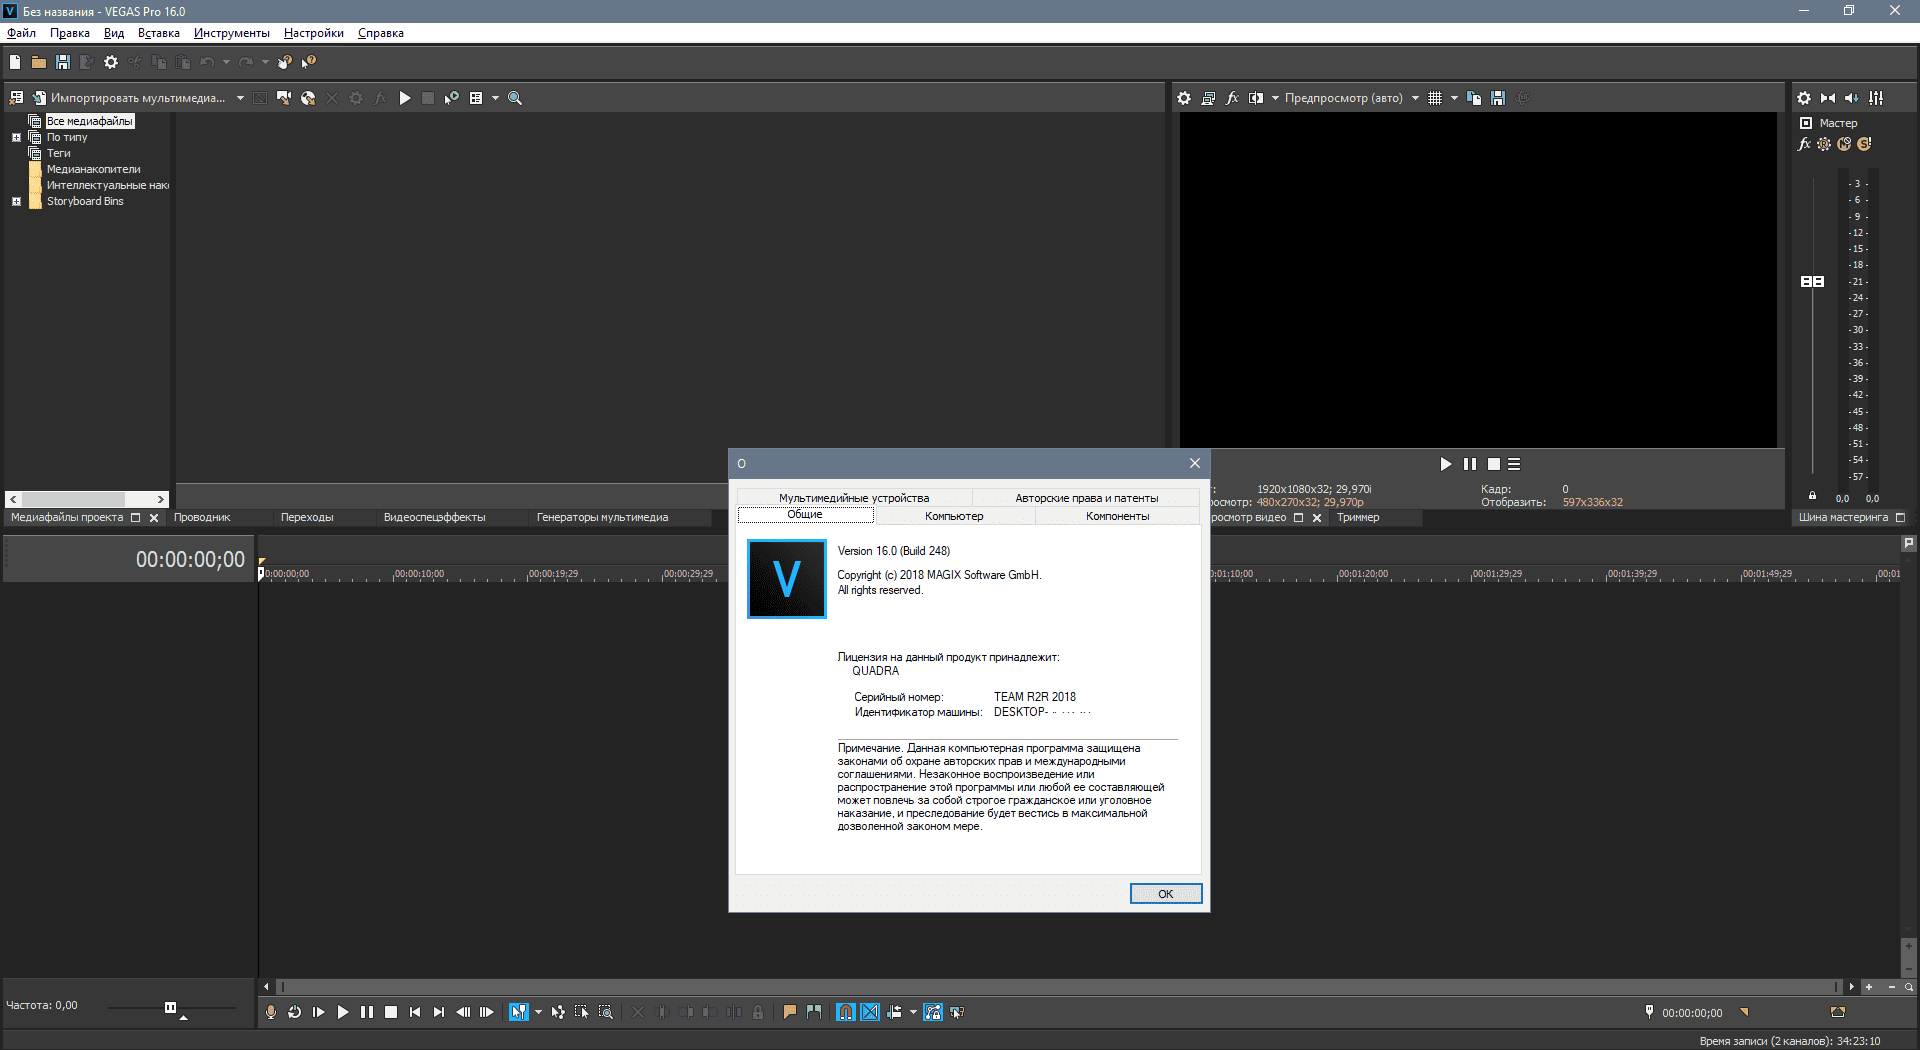Toggle preview on external monitor icon
This screenshot has width=1920, height=1050.
(1208, 98)
